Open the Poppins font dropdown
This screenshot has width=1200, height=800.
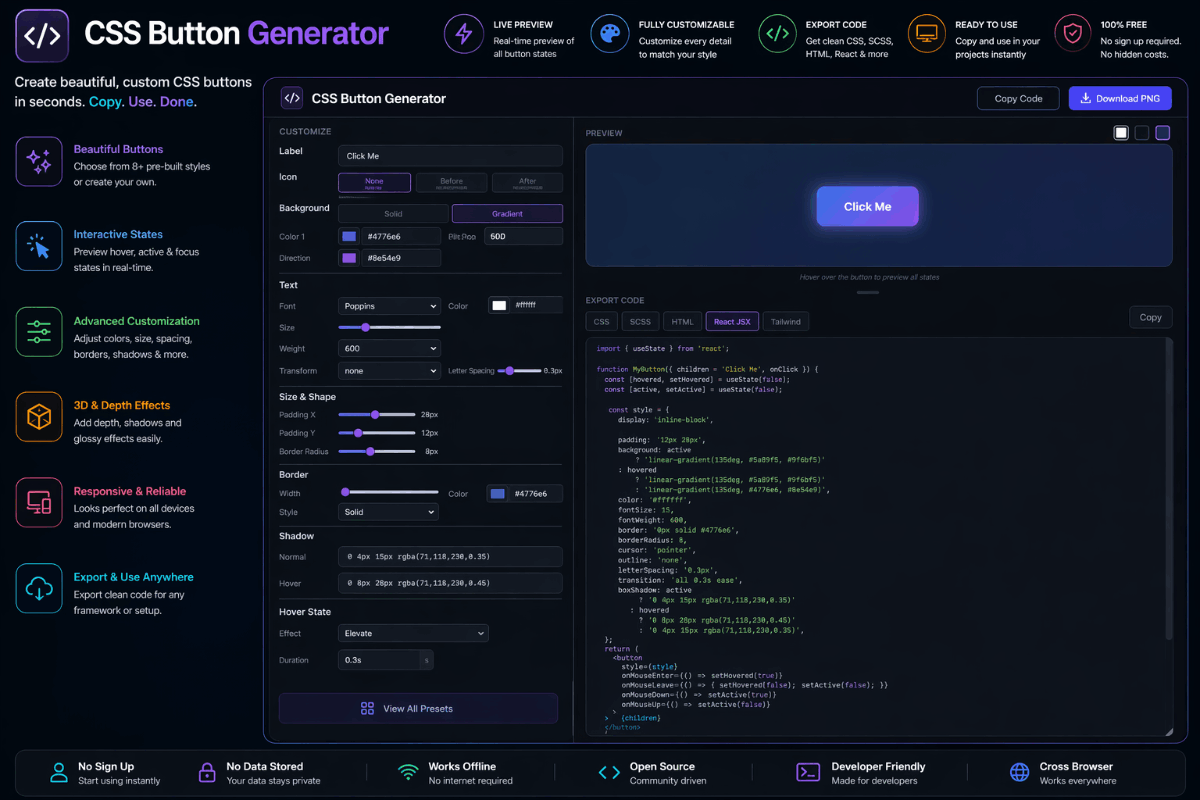389,306
